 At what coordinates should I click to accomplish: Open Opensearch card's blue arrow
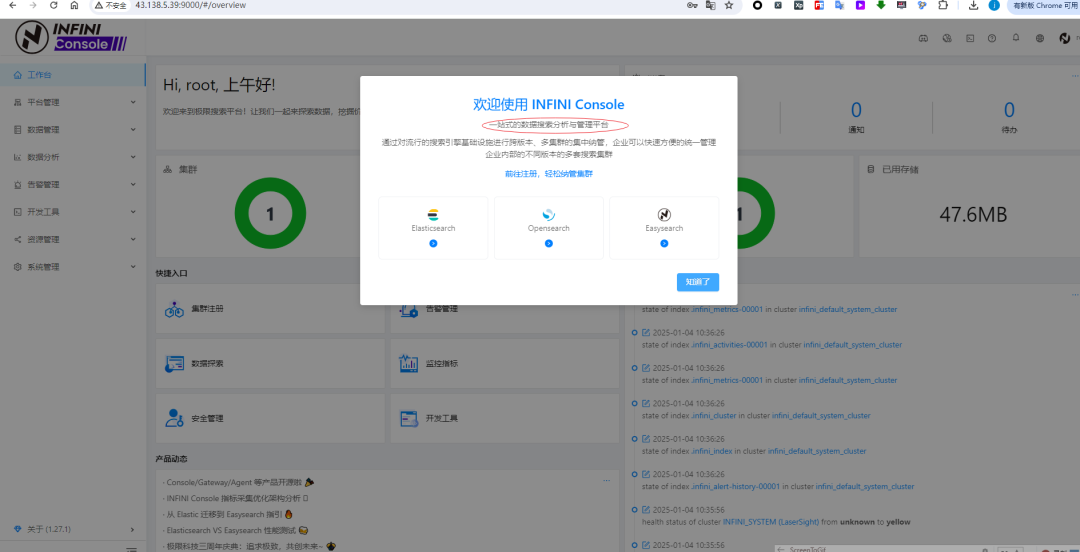point(548,243)
